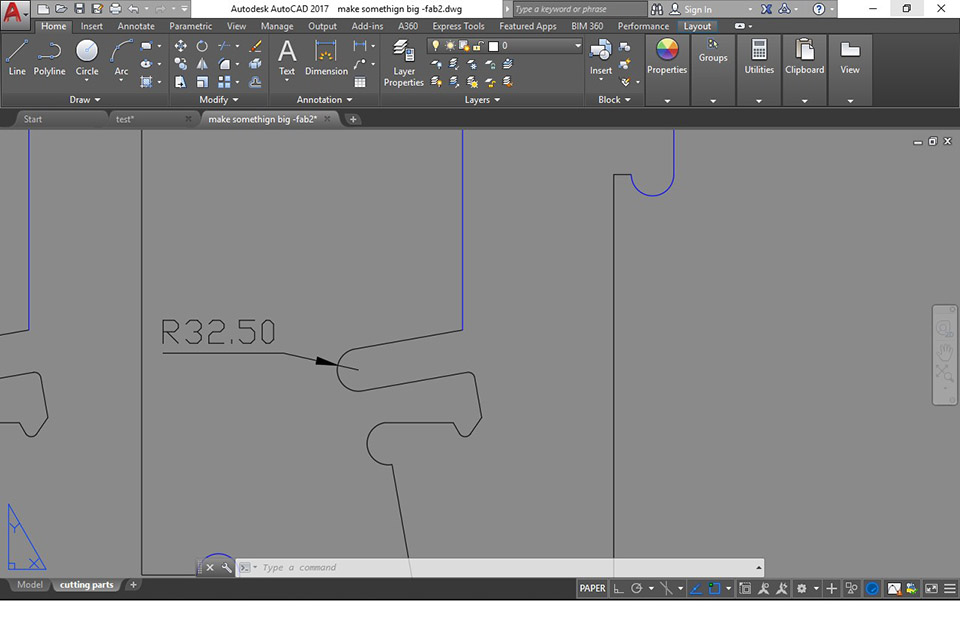Click the Plot printer icon
960x620 pixels.
(115, 9)
